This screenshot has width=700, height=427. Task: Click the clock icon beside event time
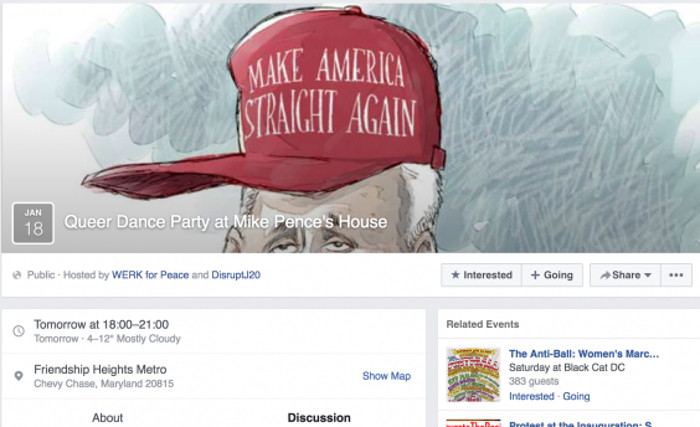coord(18,331)
